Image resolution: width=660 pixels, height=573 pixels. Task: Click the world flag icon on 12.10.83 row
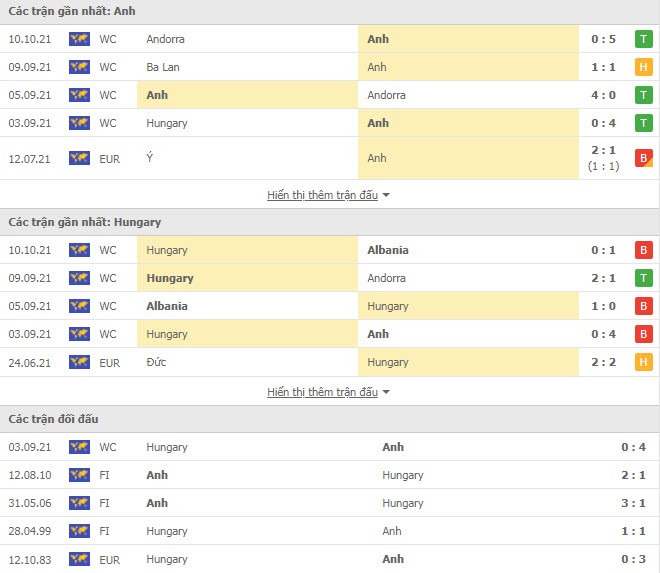coord(80,559)
